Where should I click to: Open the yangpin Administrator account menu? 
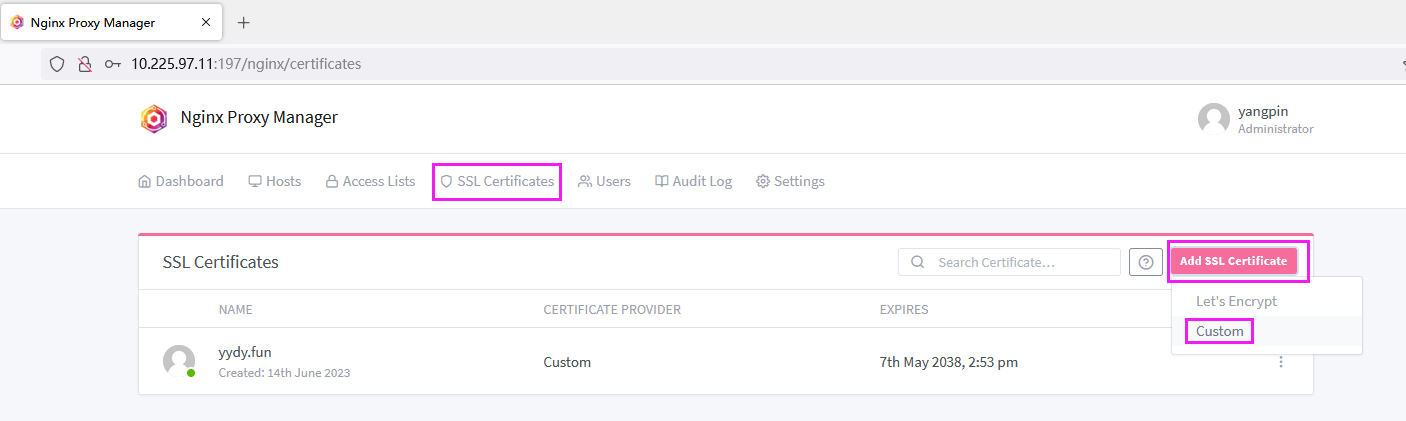[1256, 119]
